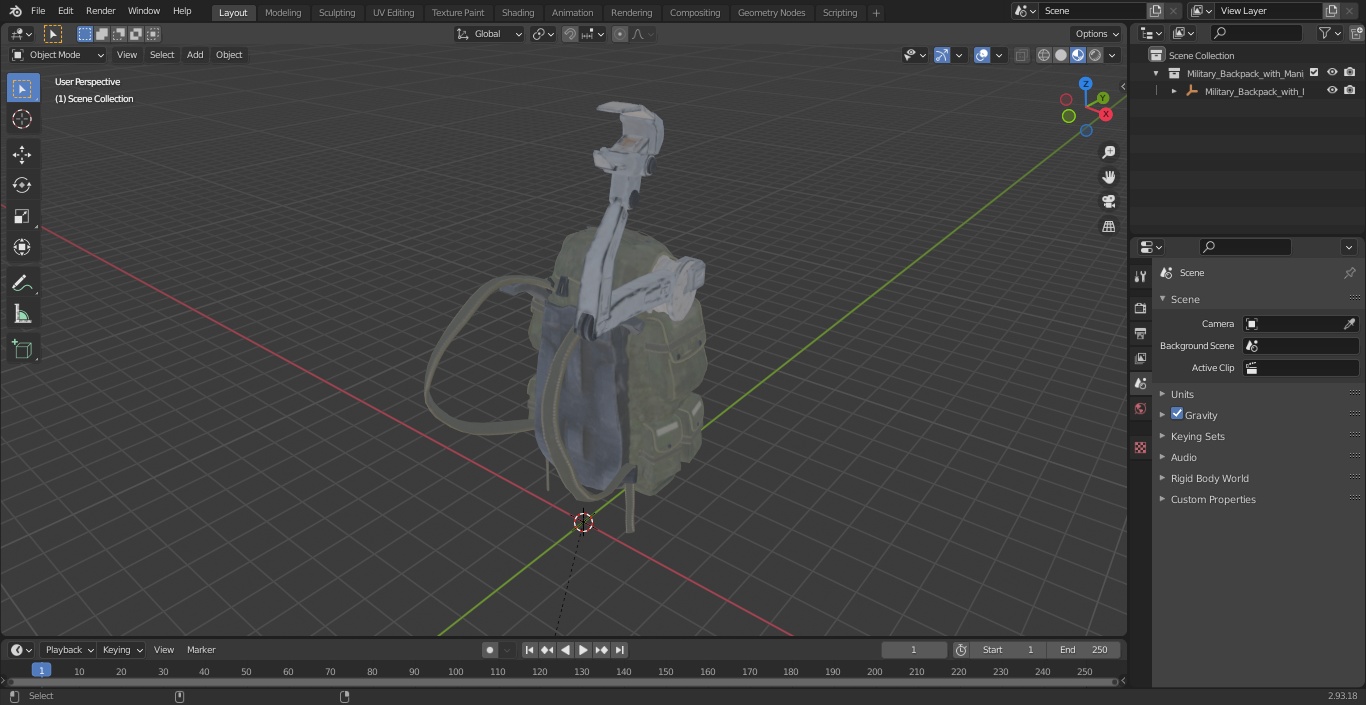This screenshot has height=705, width=1366.
Task: Toggle proportional editing
Action: pos(620,34)
